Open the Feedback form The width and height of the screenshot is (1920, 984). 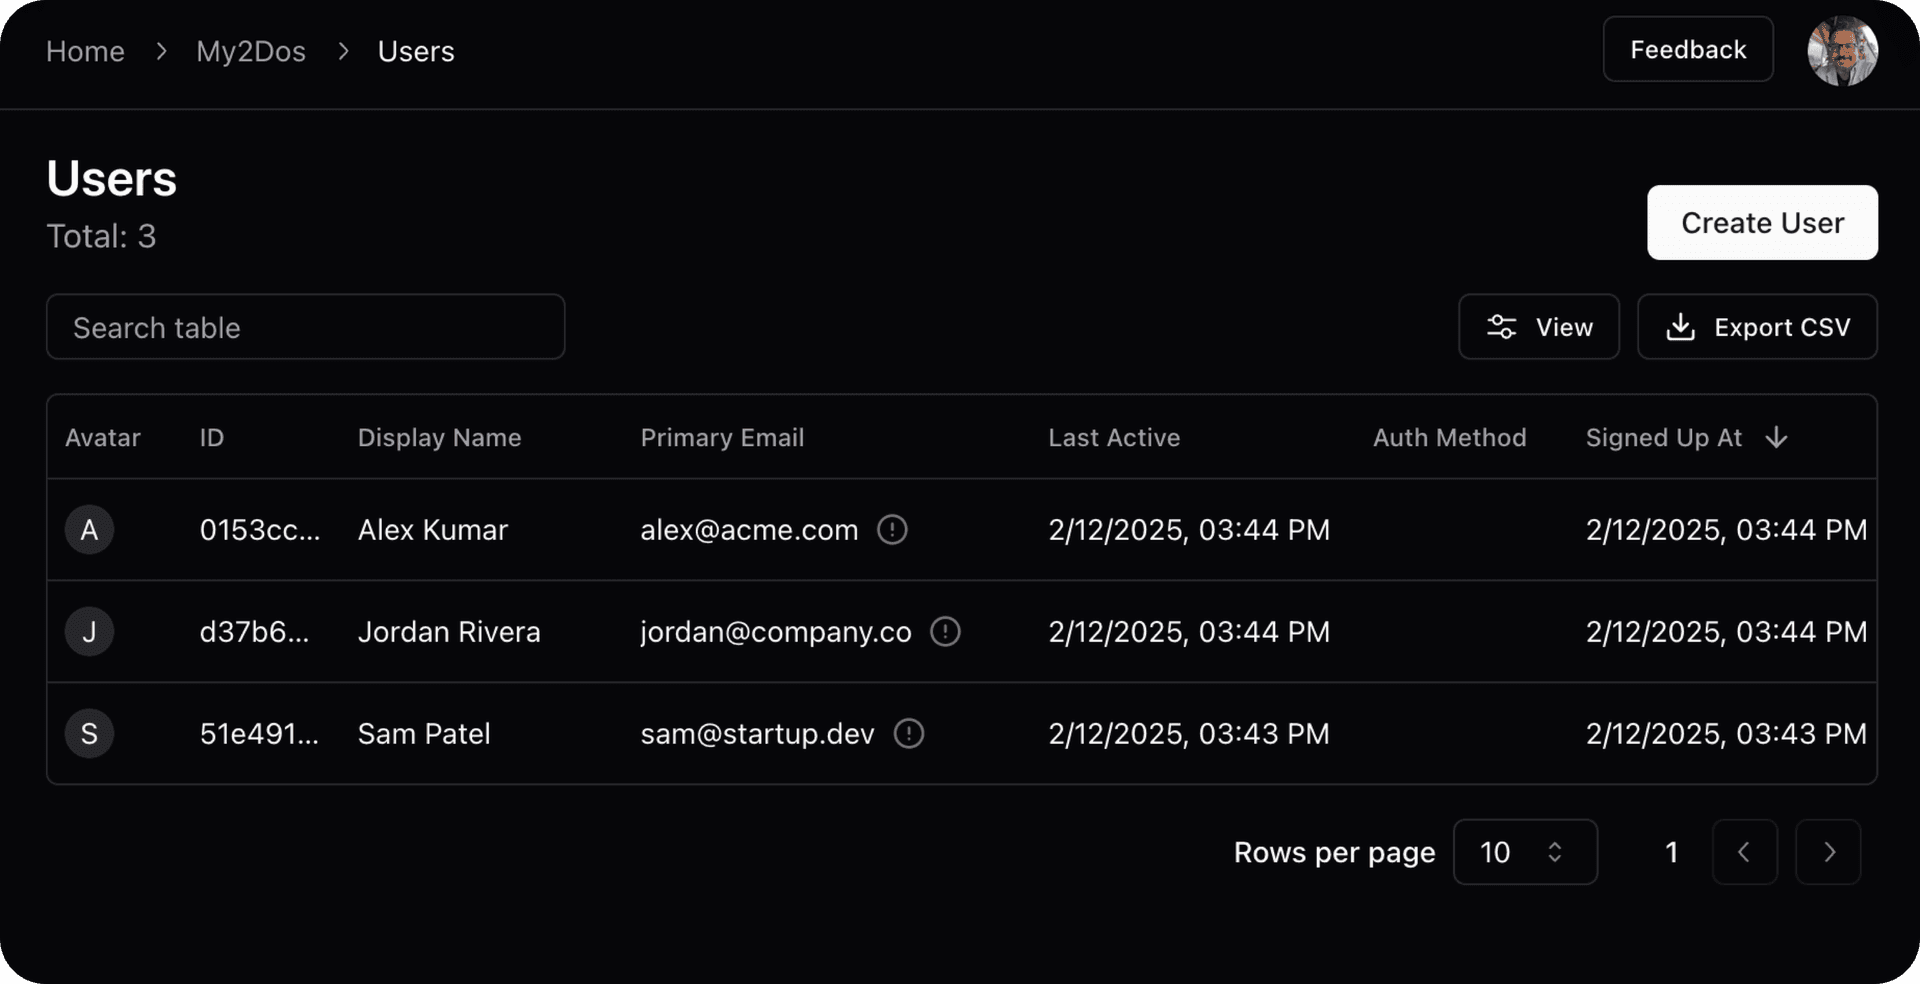click(1687, 48)
